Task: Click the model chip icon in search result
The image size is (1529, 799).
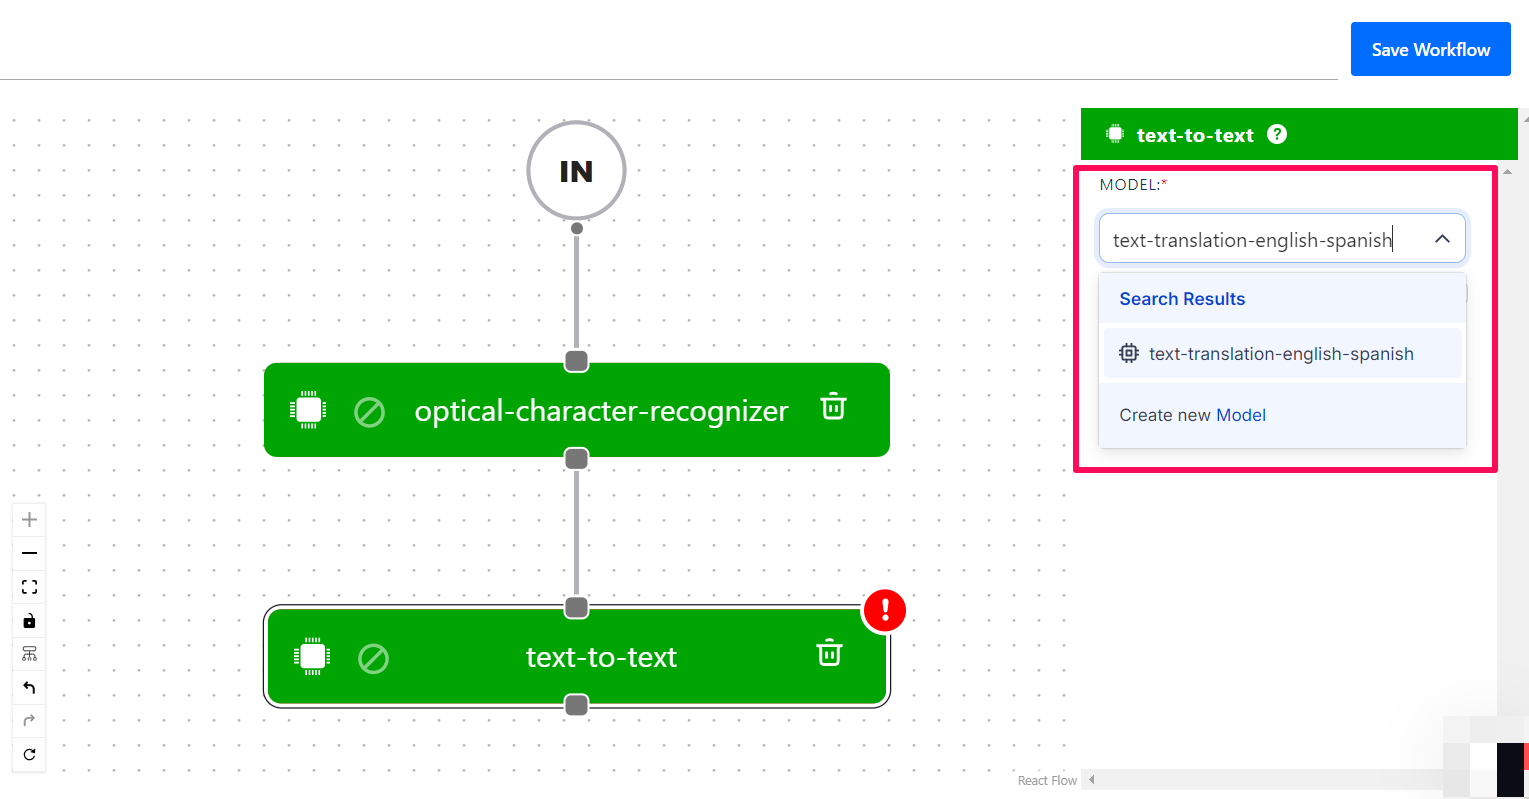Action: tap(1129, 353)
